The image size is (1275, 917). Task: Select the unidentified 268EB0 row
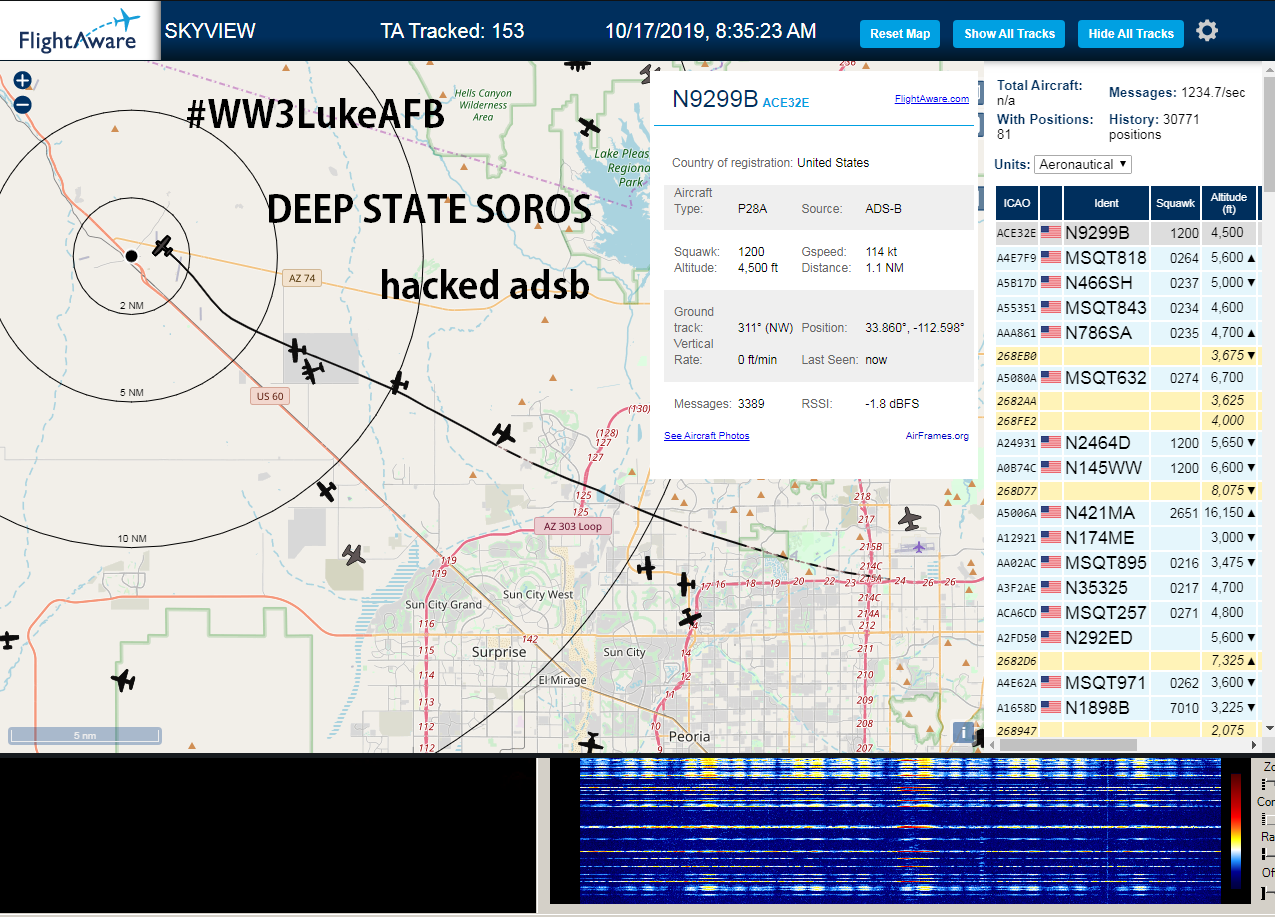(1127, 355)
